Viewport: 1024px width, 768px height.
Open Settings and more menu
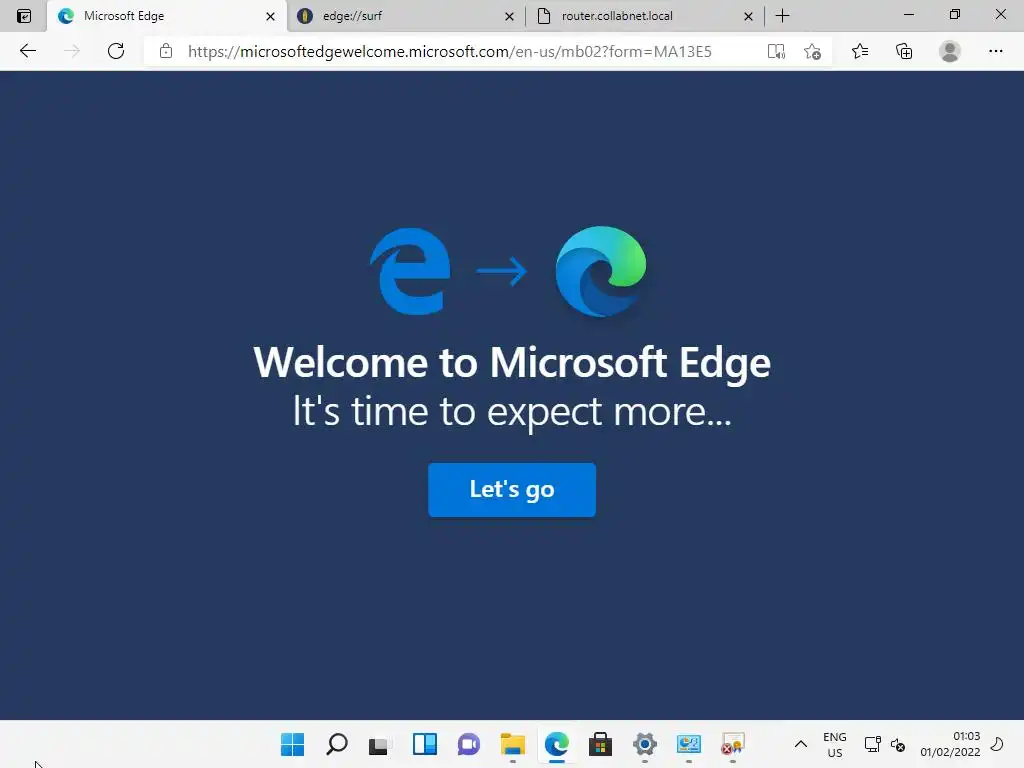tap(995, 51)
